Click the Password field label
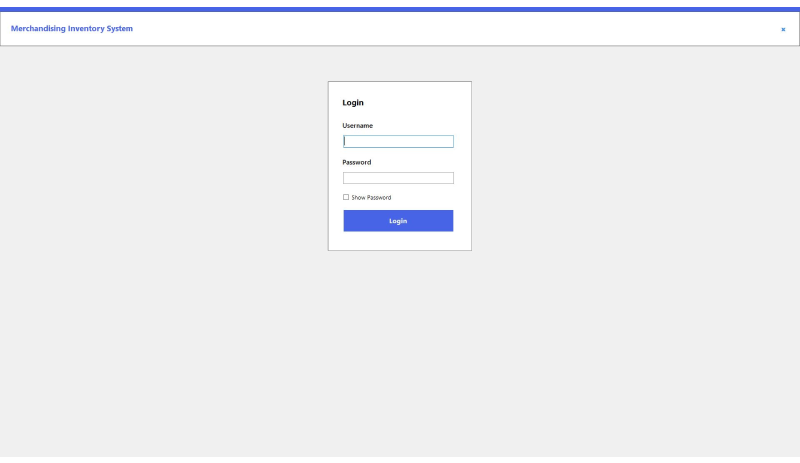The image size is (800, 463). pos(357,162)
